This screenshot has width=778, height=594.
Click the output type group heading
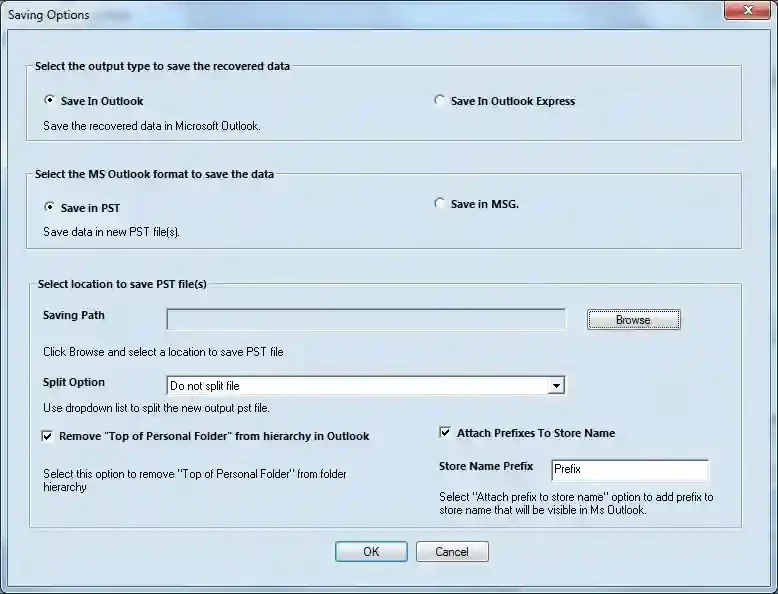pyautogui.click(x=163, y=66)
